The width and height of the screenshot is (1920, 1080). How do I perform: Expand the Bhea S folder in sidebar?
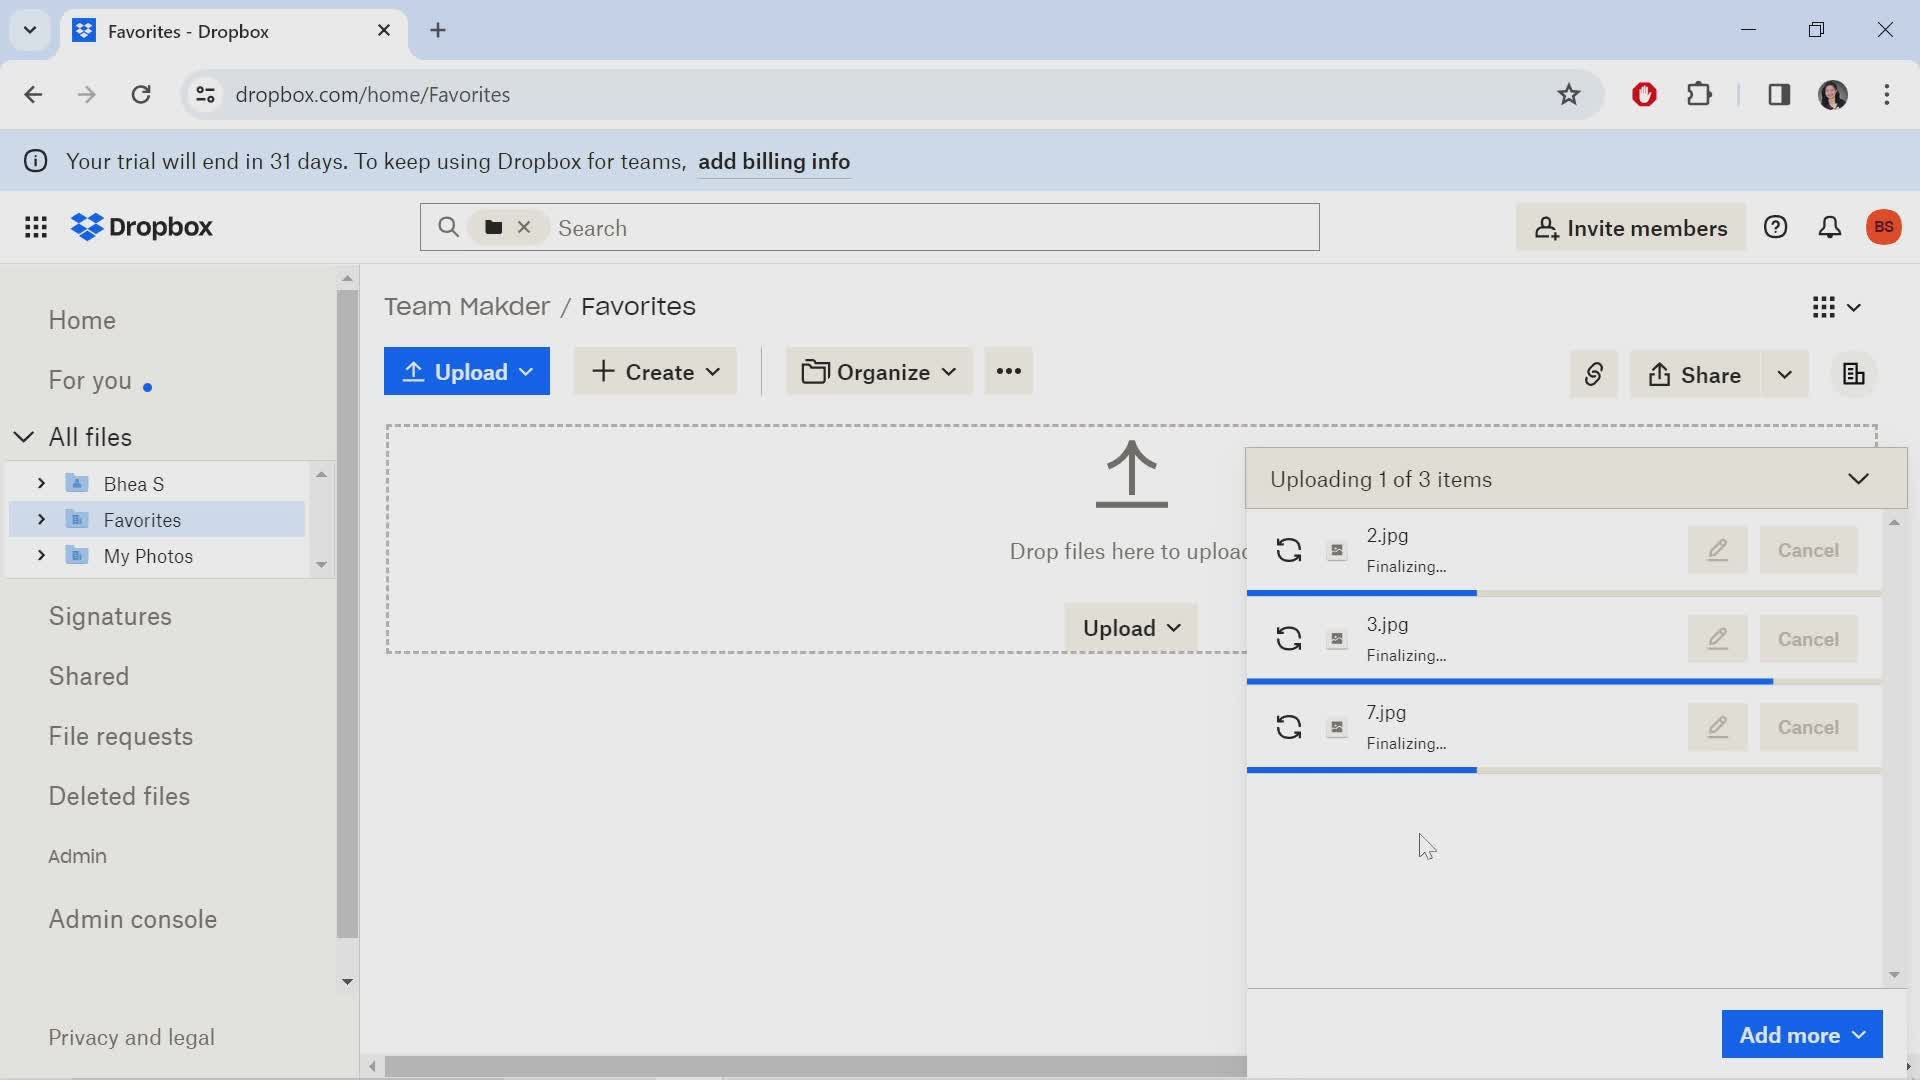pyautogui.click(x=41, y=484)
